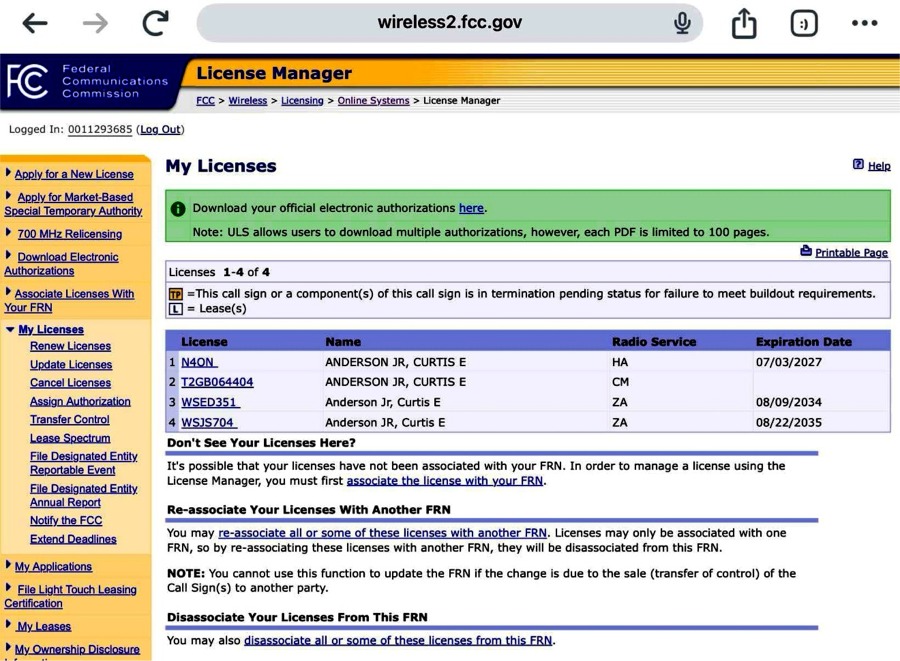Tap the browser back arrow
The height and width of the screenshot is (661, 900).
point(34,23)
